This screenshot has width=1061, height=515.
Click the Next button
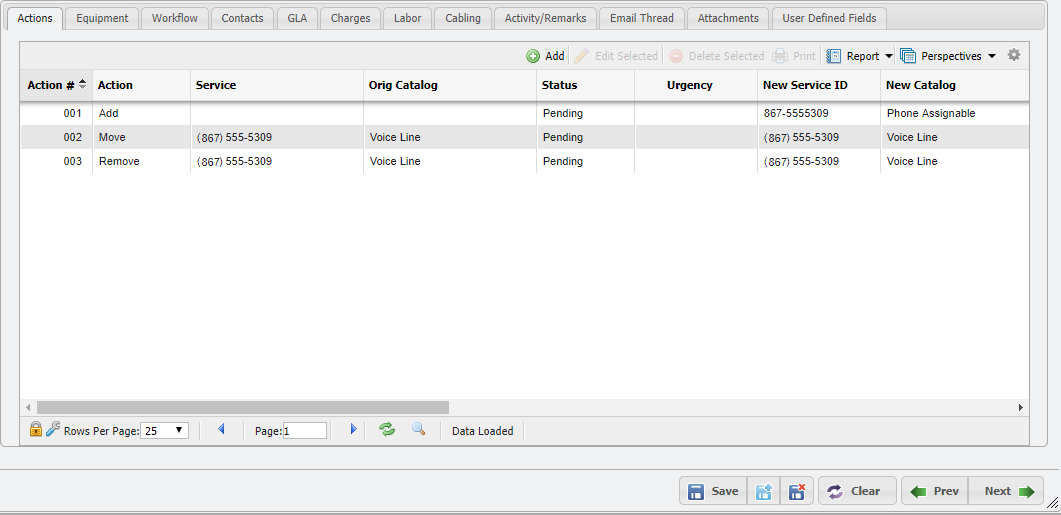(1007, 491)
